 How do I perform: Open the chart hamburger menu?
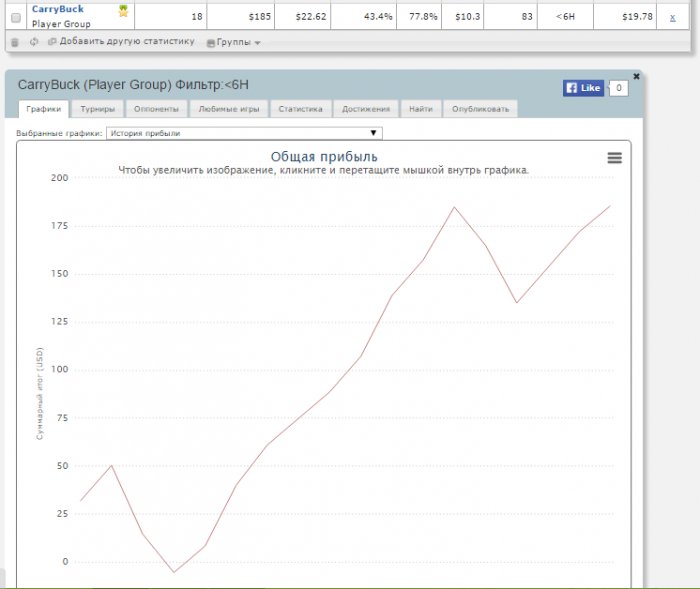[614, 158]
